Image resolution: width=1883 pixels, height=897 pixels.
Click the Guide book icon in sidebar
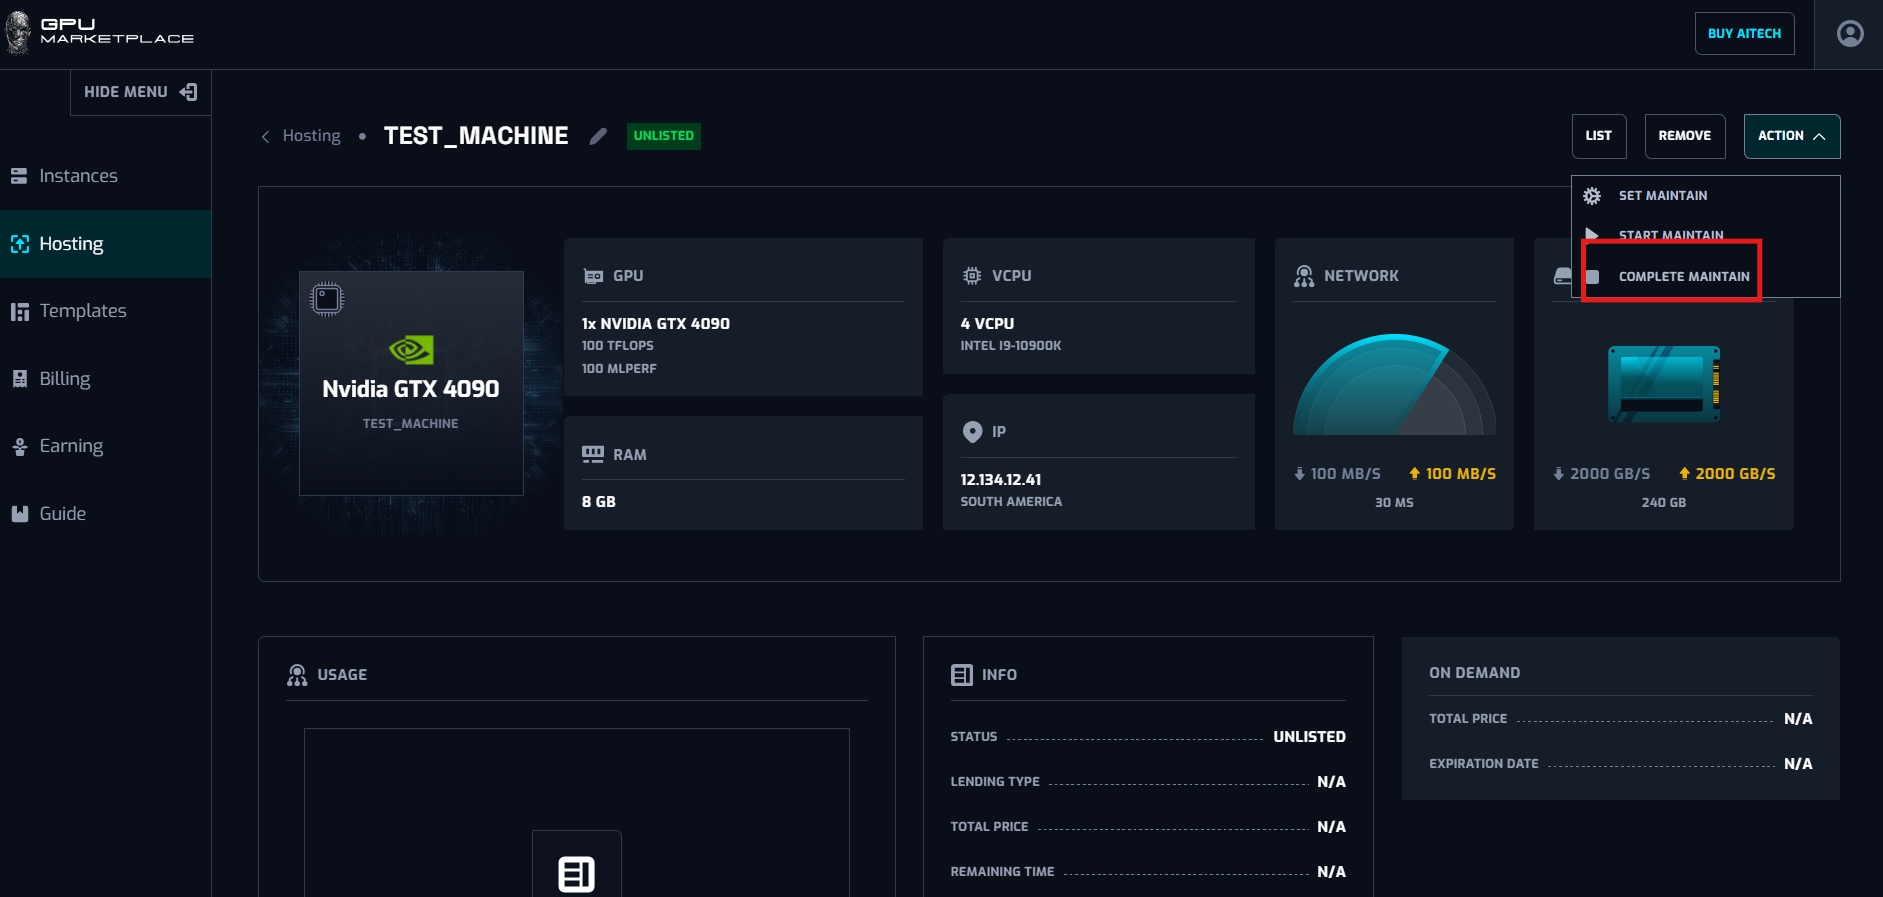[19, 514]
